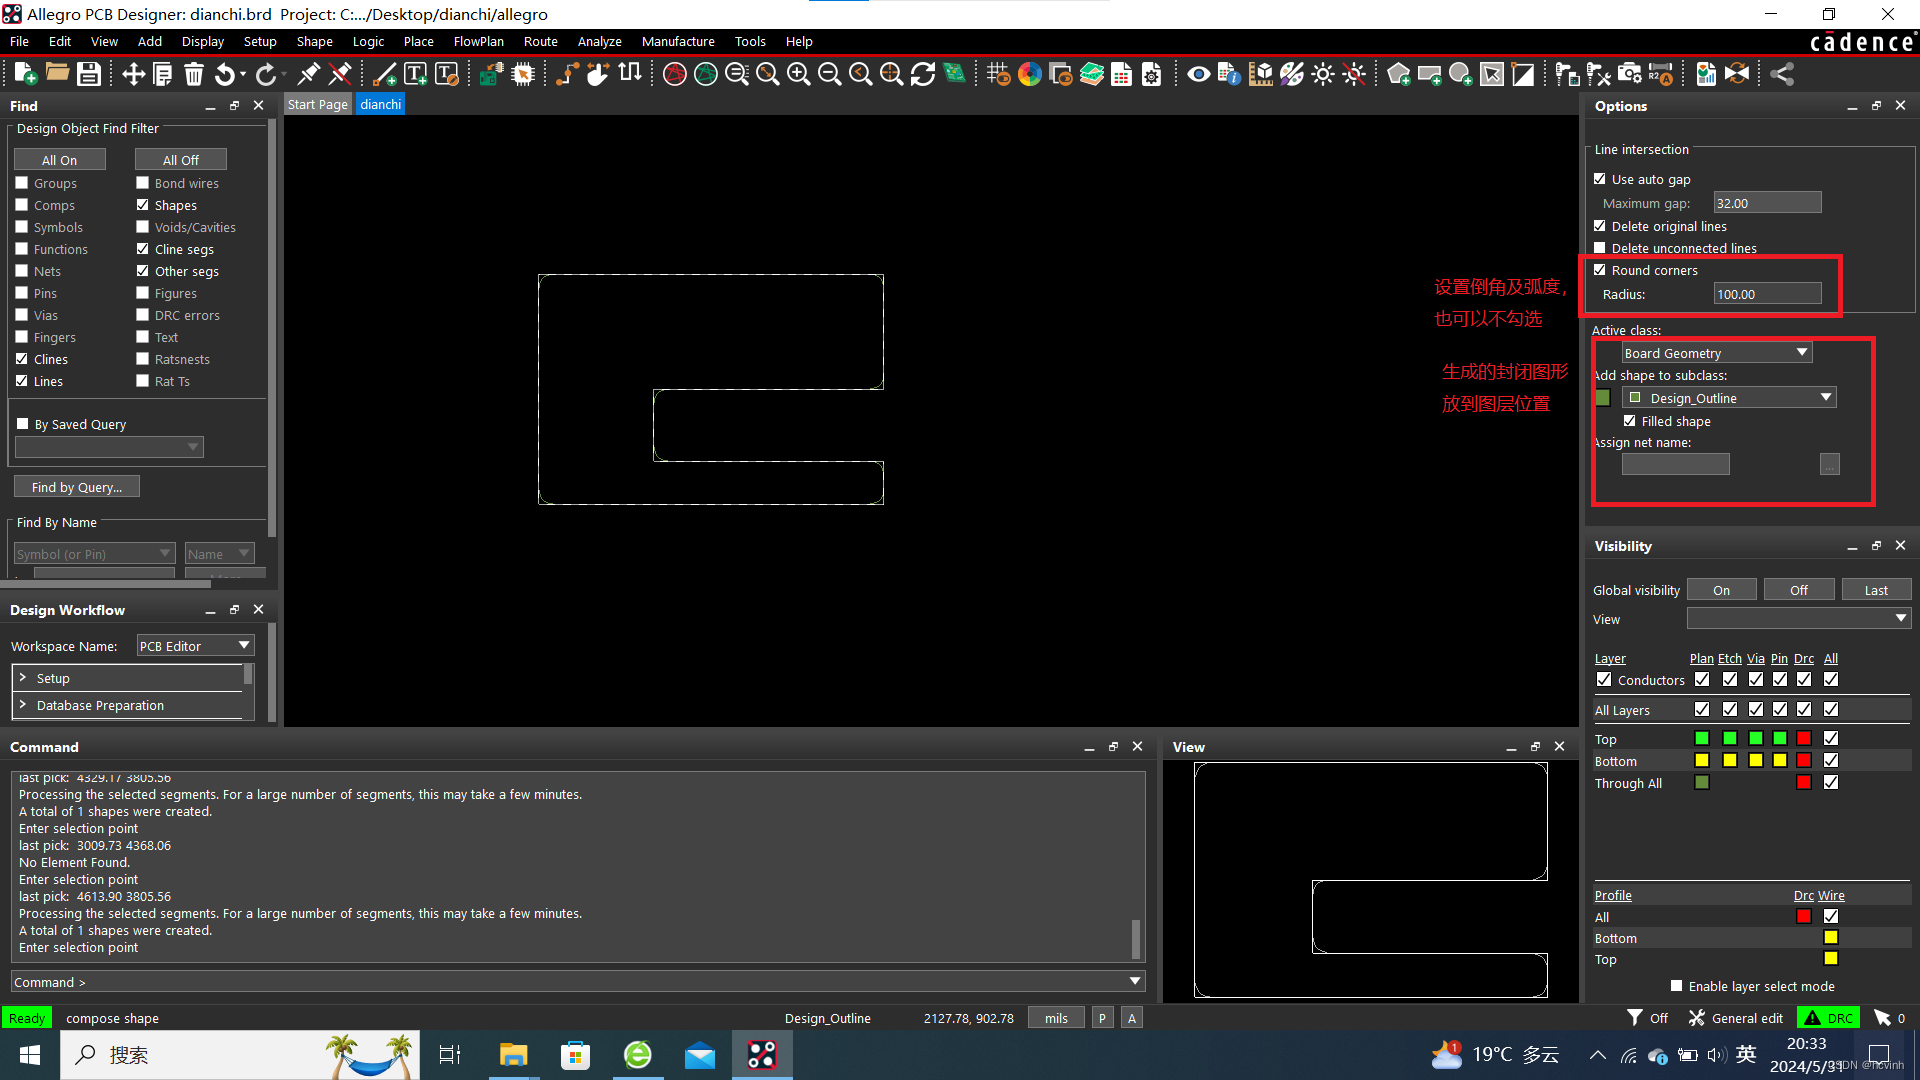Set global visibility On
This screenshot has width=1920, height=1080.
coord(1721,590)
